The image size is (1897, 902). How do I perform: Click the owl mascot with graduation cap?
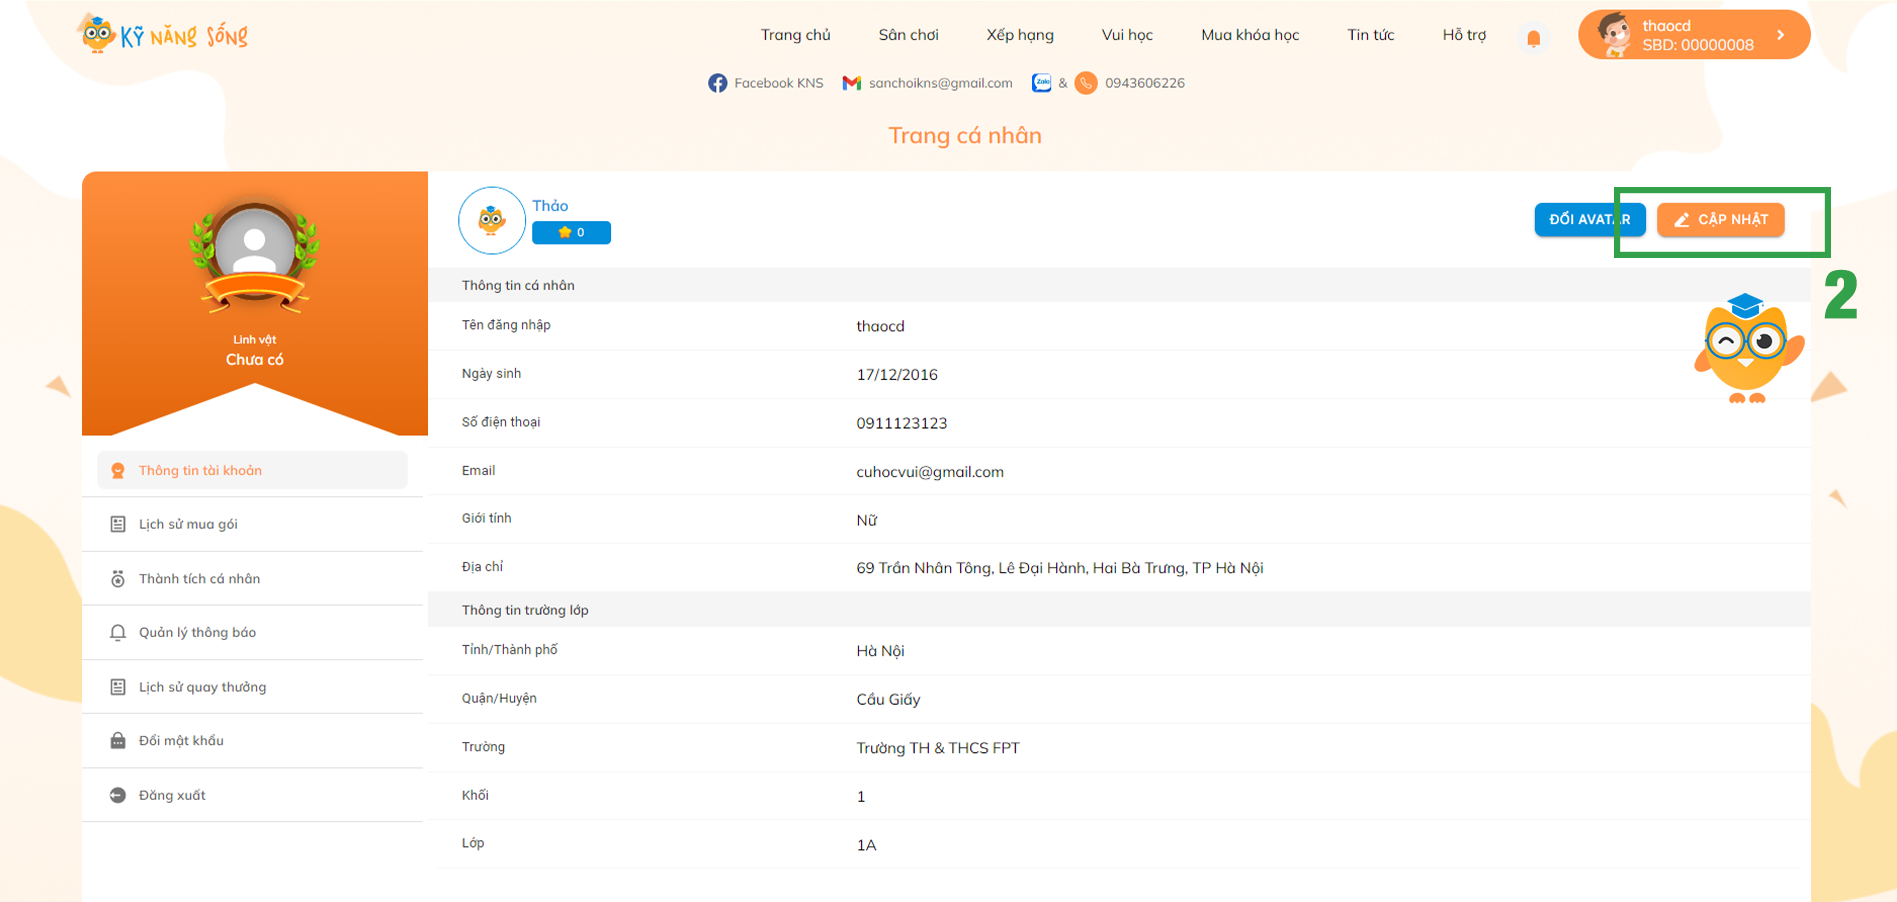point(1747,349)
